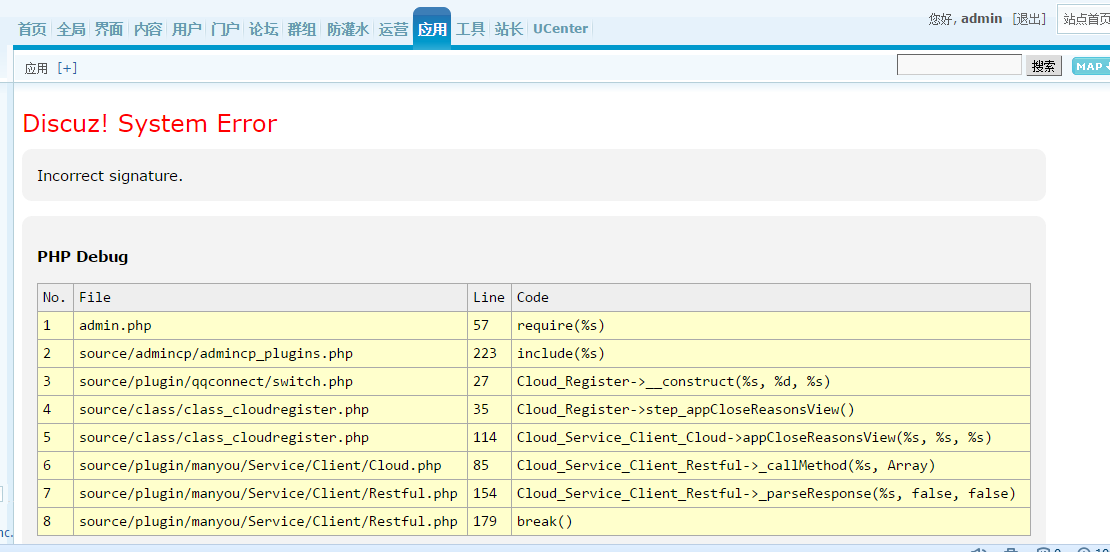Switch to the 全局 tab
The height and width of the screenshot is (552, 1110).
pyautogui.click(x=71, y=29)
